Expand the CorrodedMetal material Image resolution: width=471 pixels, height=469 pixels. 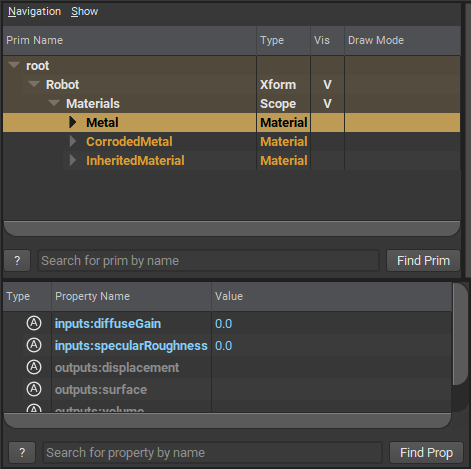73,141
